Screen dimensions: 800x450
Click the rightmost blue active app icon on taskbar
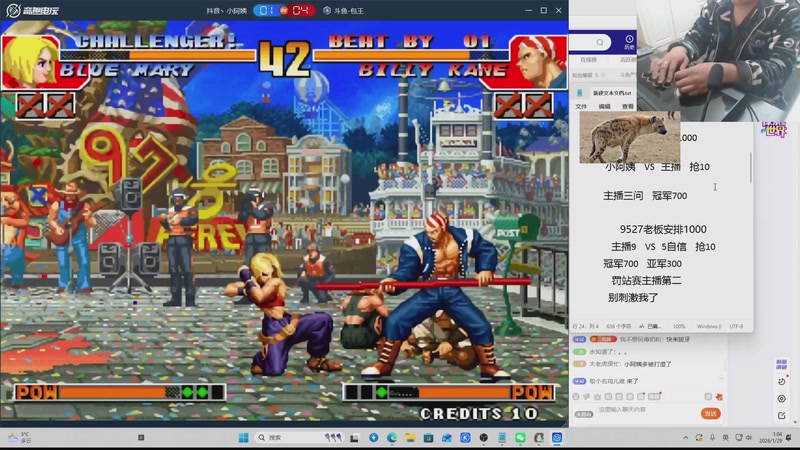[557, 438]
